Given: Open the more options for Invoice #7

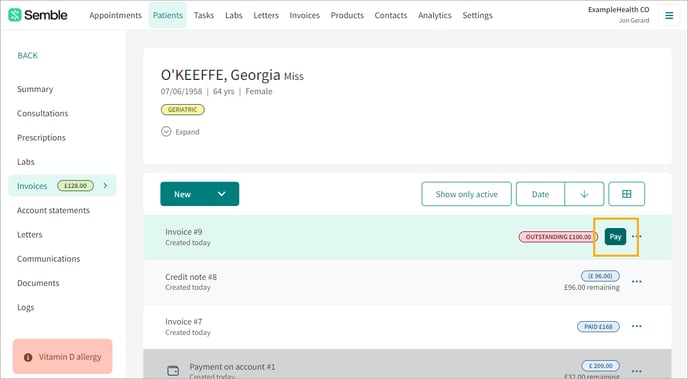Looking at the screenshot, I should 637,326.
